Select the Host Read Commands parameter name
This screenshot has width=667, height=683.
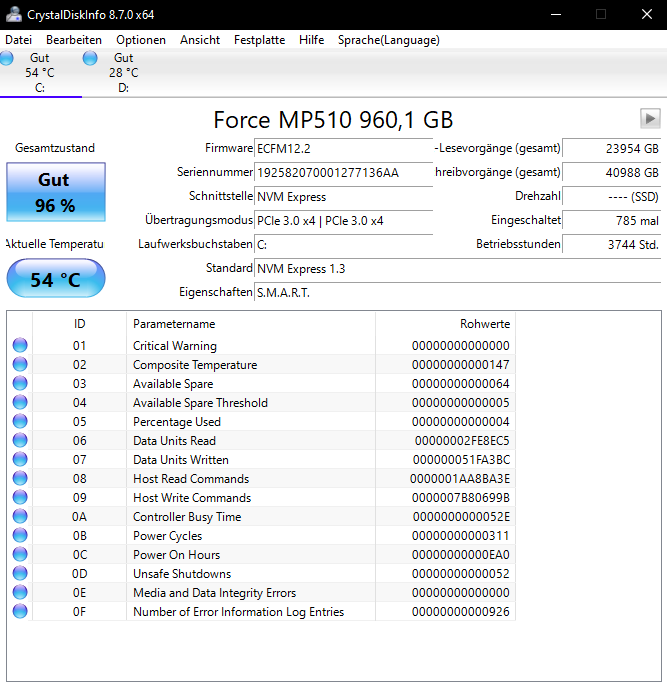(x=191, y=479)
